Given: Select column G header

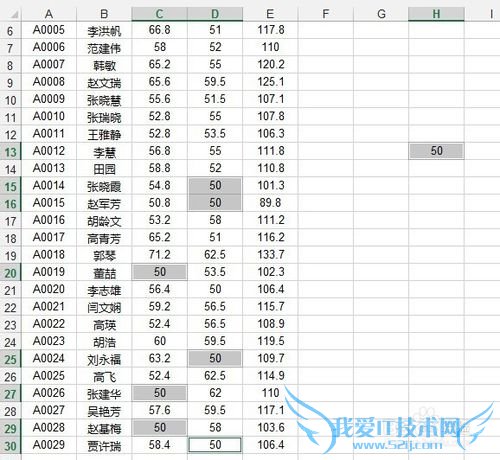Looking at the screenshot, I should (x=381, y=14).
